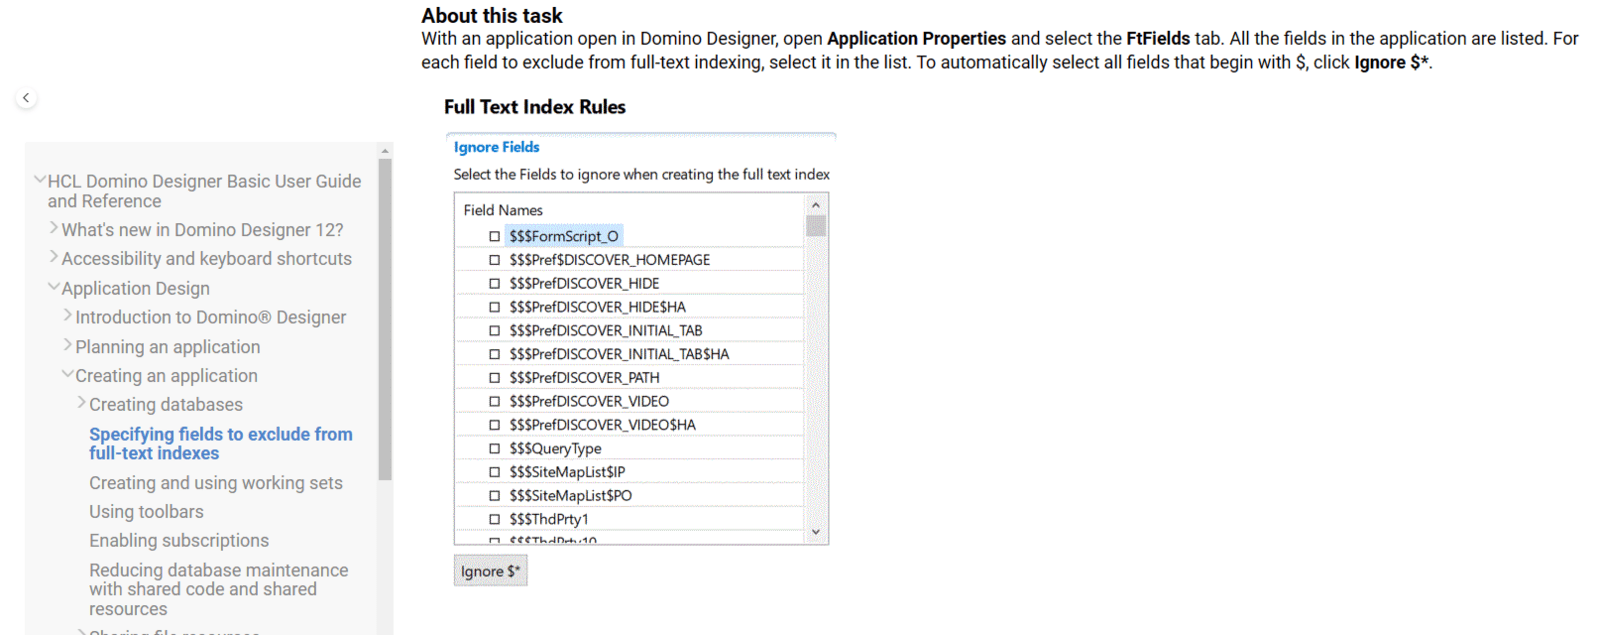Select the $$$ThdPrty1 checkbox

point(494,520)
